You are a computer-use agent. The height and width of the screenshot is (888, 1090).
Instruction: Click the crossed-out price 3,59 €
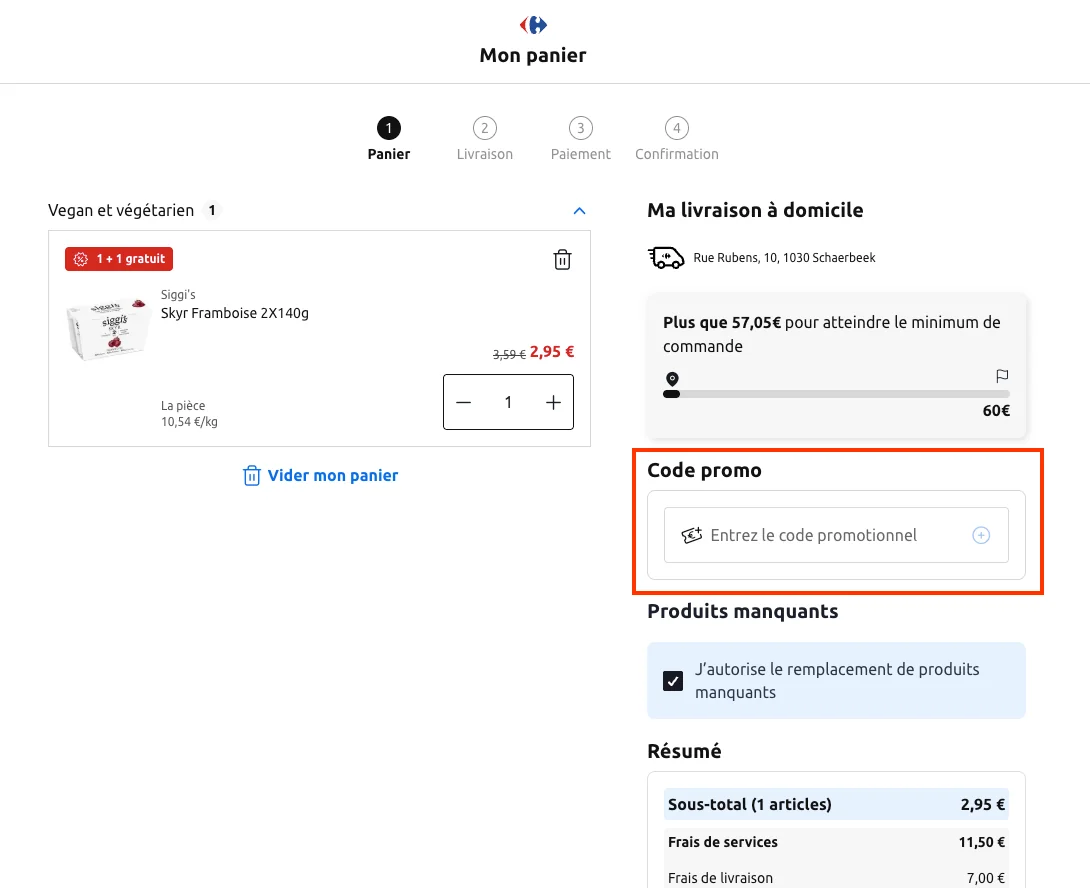click(x=509, y=355)
